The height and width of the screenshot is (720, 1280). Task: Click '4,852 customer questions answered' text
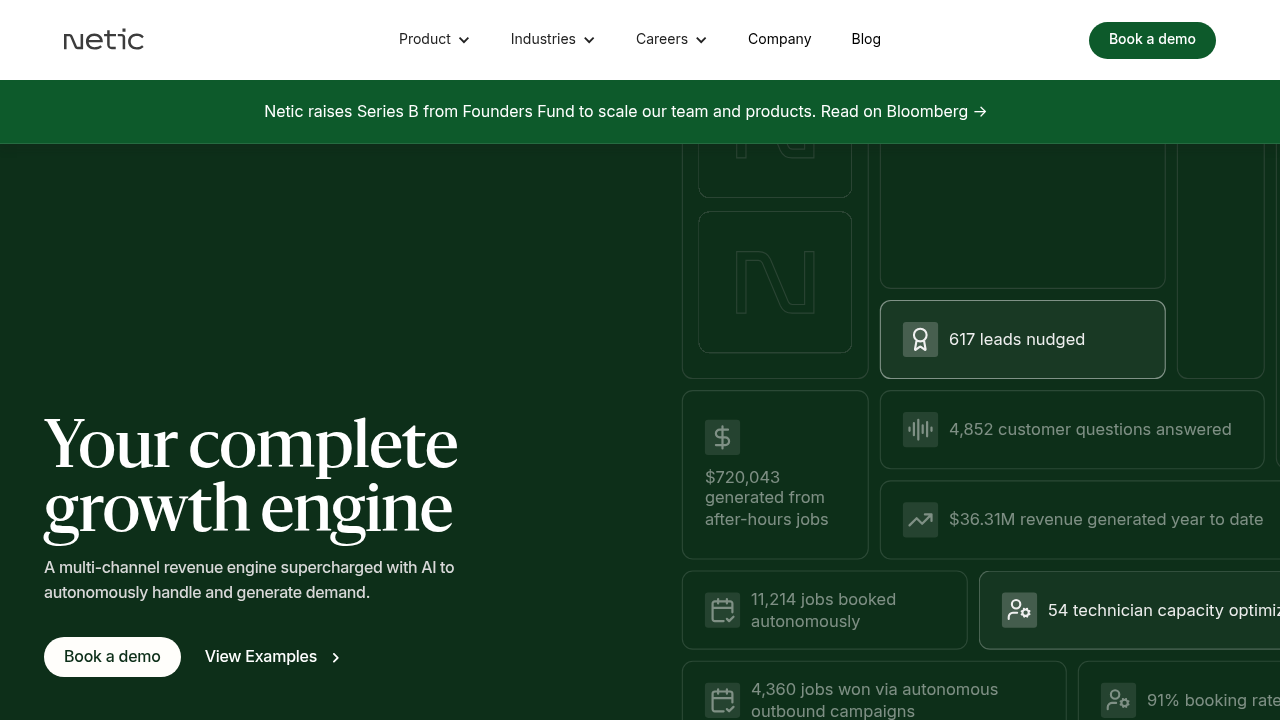coord(1090,429)
